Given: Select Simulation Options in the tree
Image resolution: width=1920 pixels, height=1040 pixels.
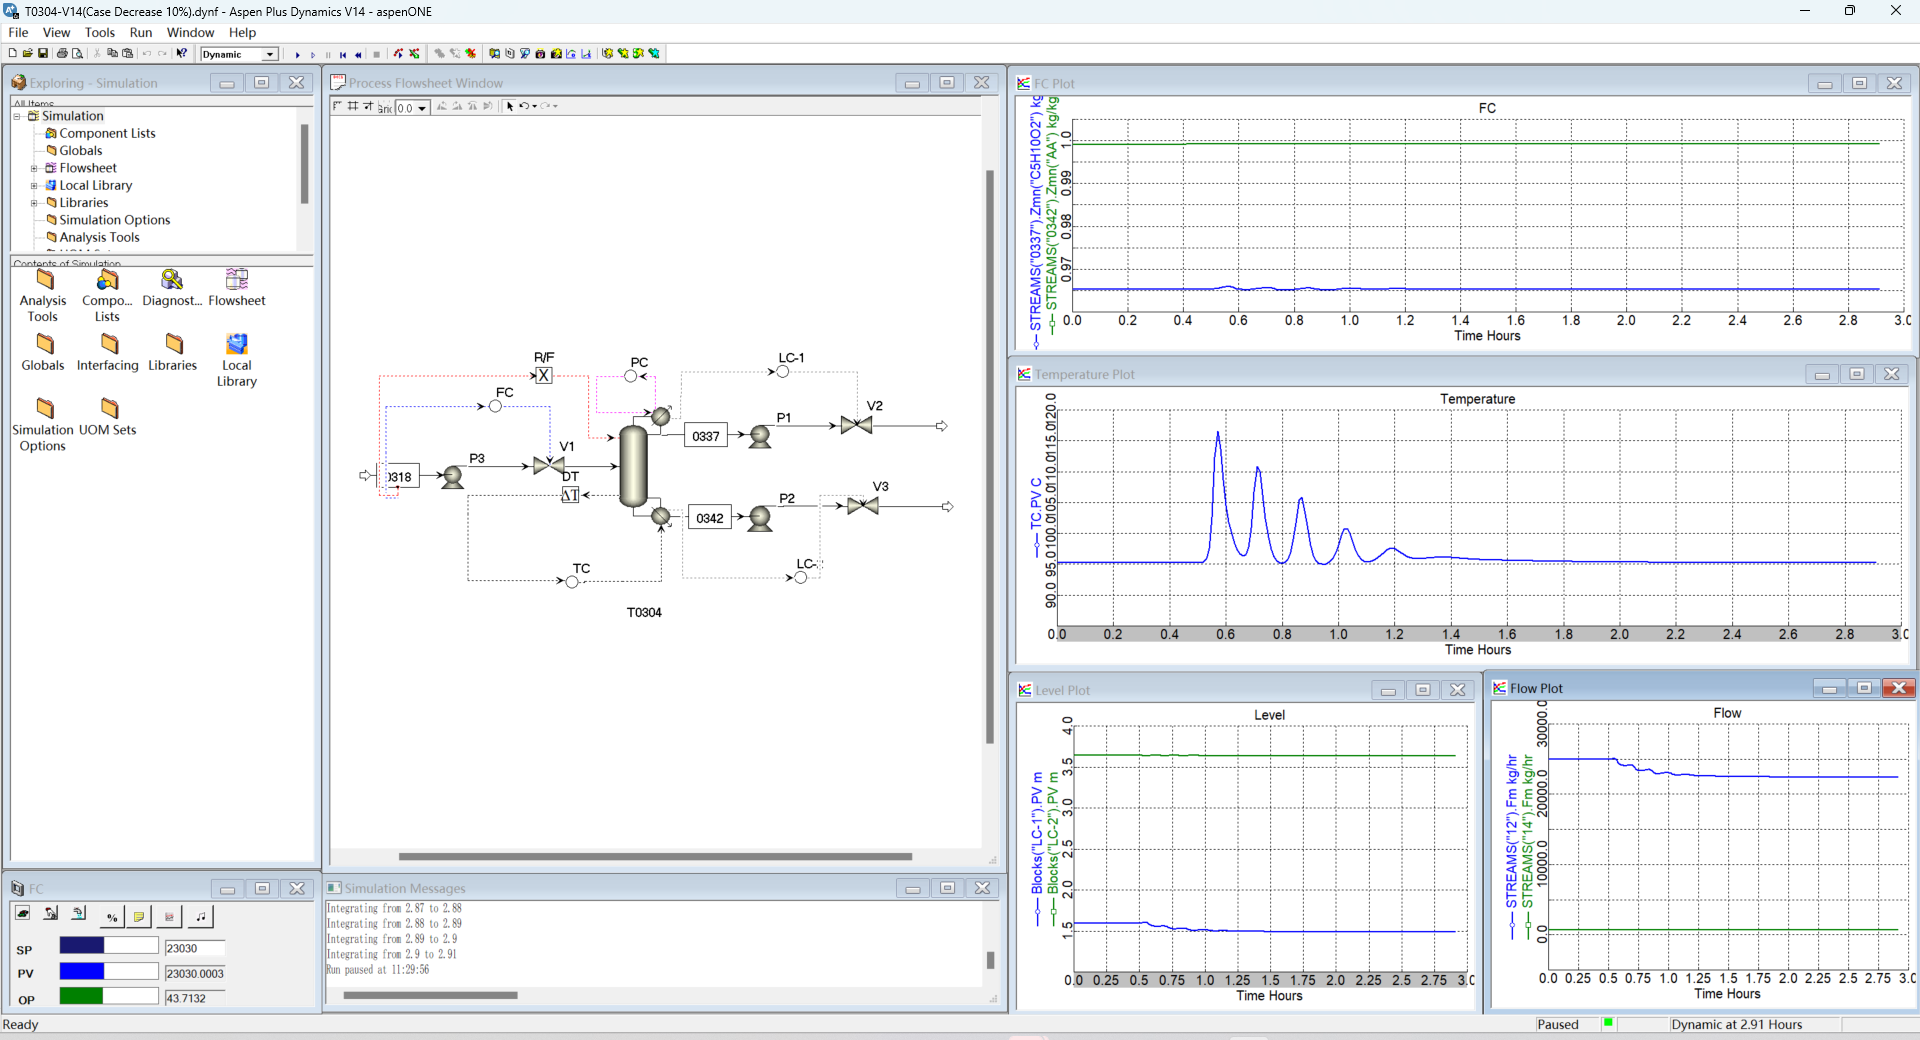Looking at the screenshot, I should (114, 220).
